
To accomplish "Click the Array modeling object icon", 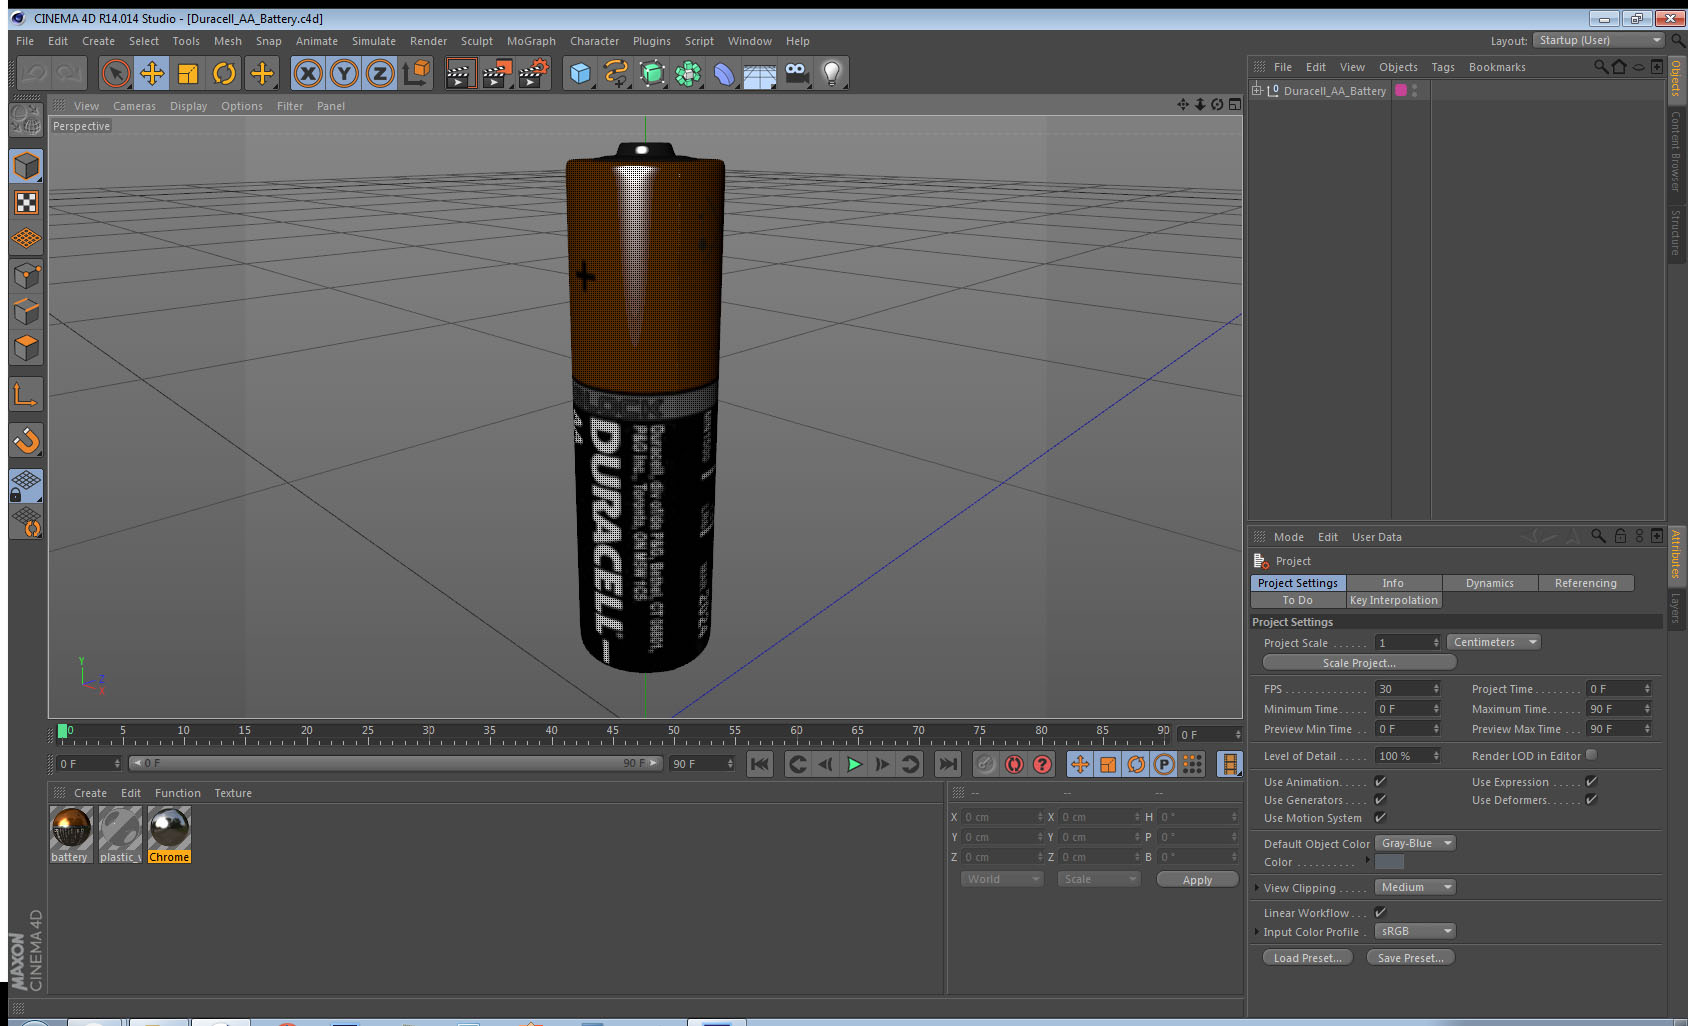I will pyautogui.click(x=688, y=73).
